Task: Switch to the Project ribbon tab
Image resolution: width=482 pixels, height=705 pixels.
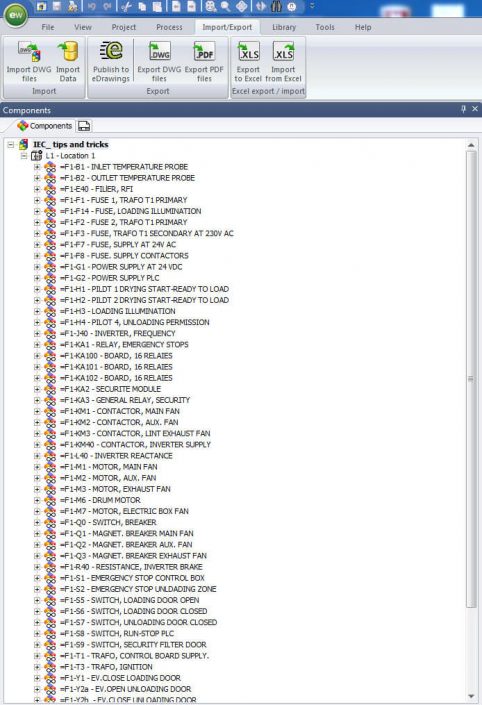Action: point(124,27)
